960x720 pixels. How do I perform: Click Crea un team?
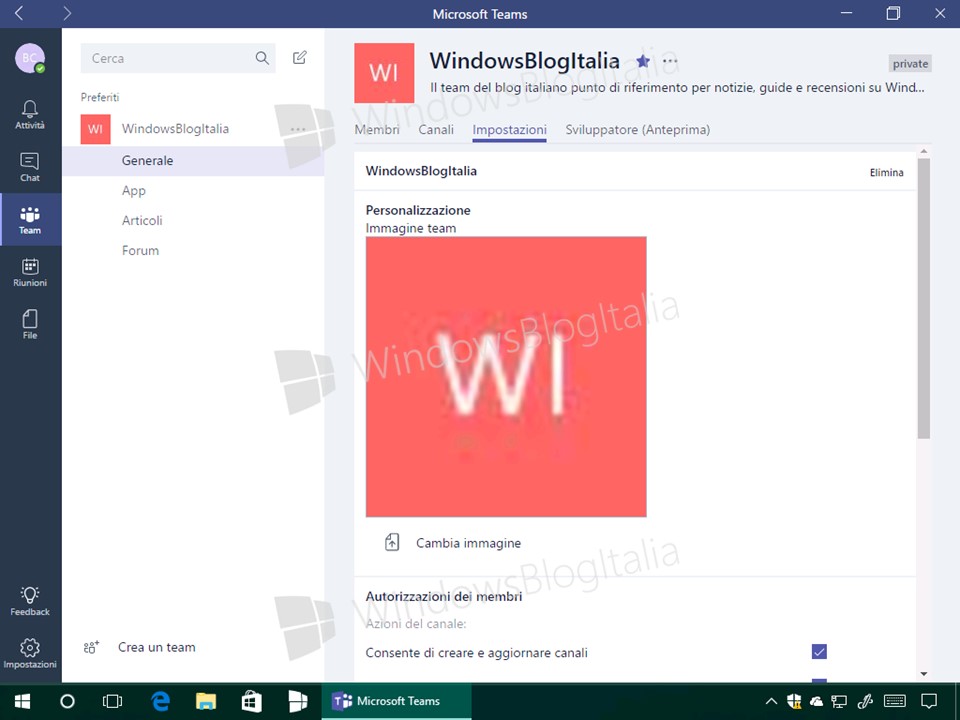tap(157, 647)
